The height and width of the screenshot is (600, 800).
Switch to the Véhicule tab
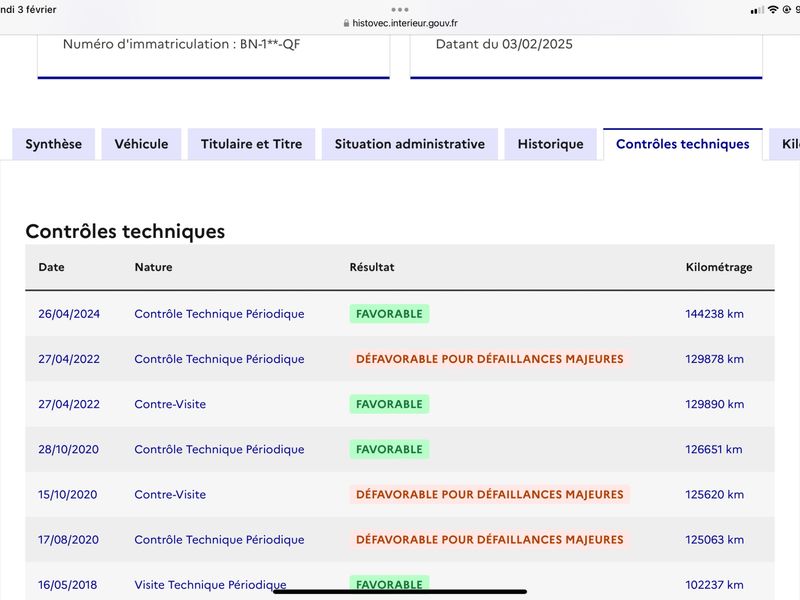click(141, 144)
